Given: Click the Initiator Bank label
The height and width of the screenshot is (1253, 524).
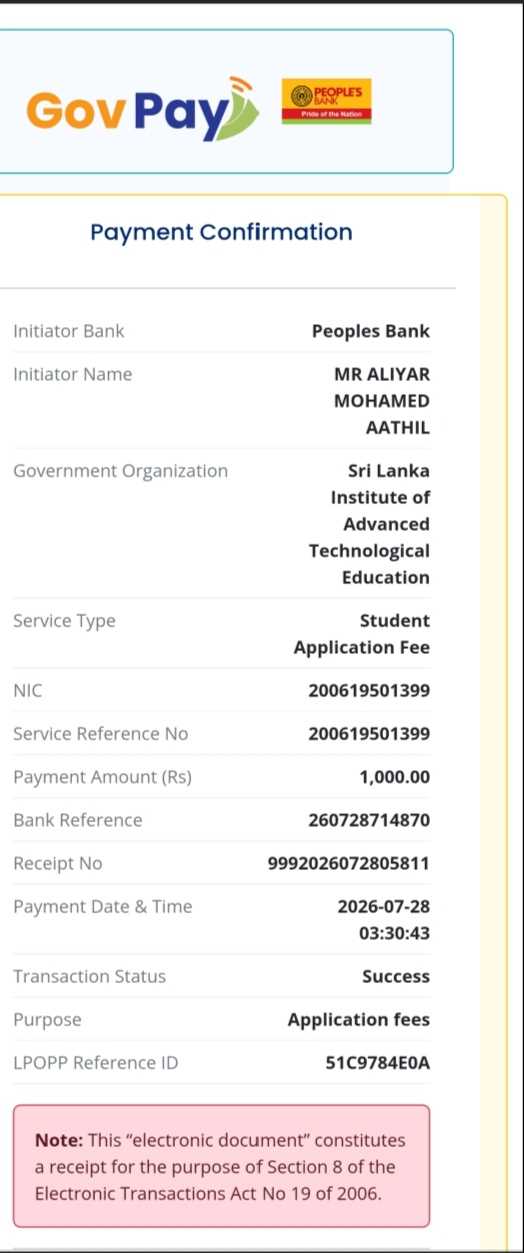Looking at the screenshot, I should [x=69, y=331].
